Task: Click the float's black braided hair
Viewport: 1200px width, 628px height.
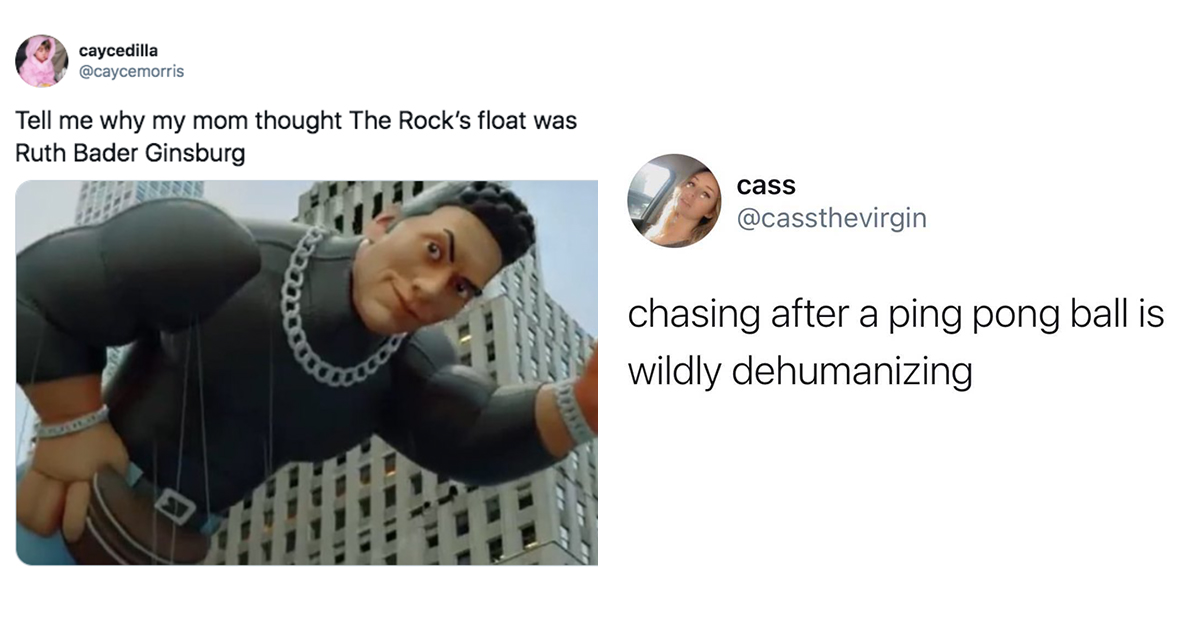Action: click(483, 217)
